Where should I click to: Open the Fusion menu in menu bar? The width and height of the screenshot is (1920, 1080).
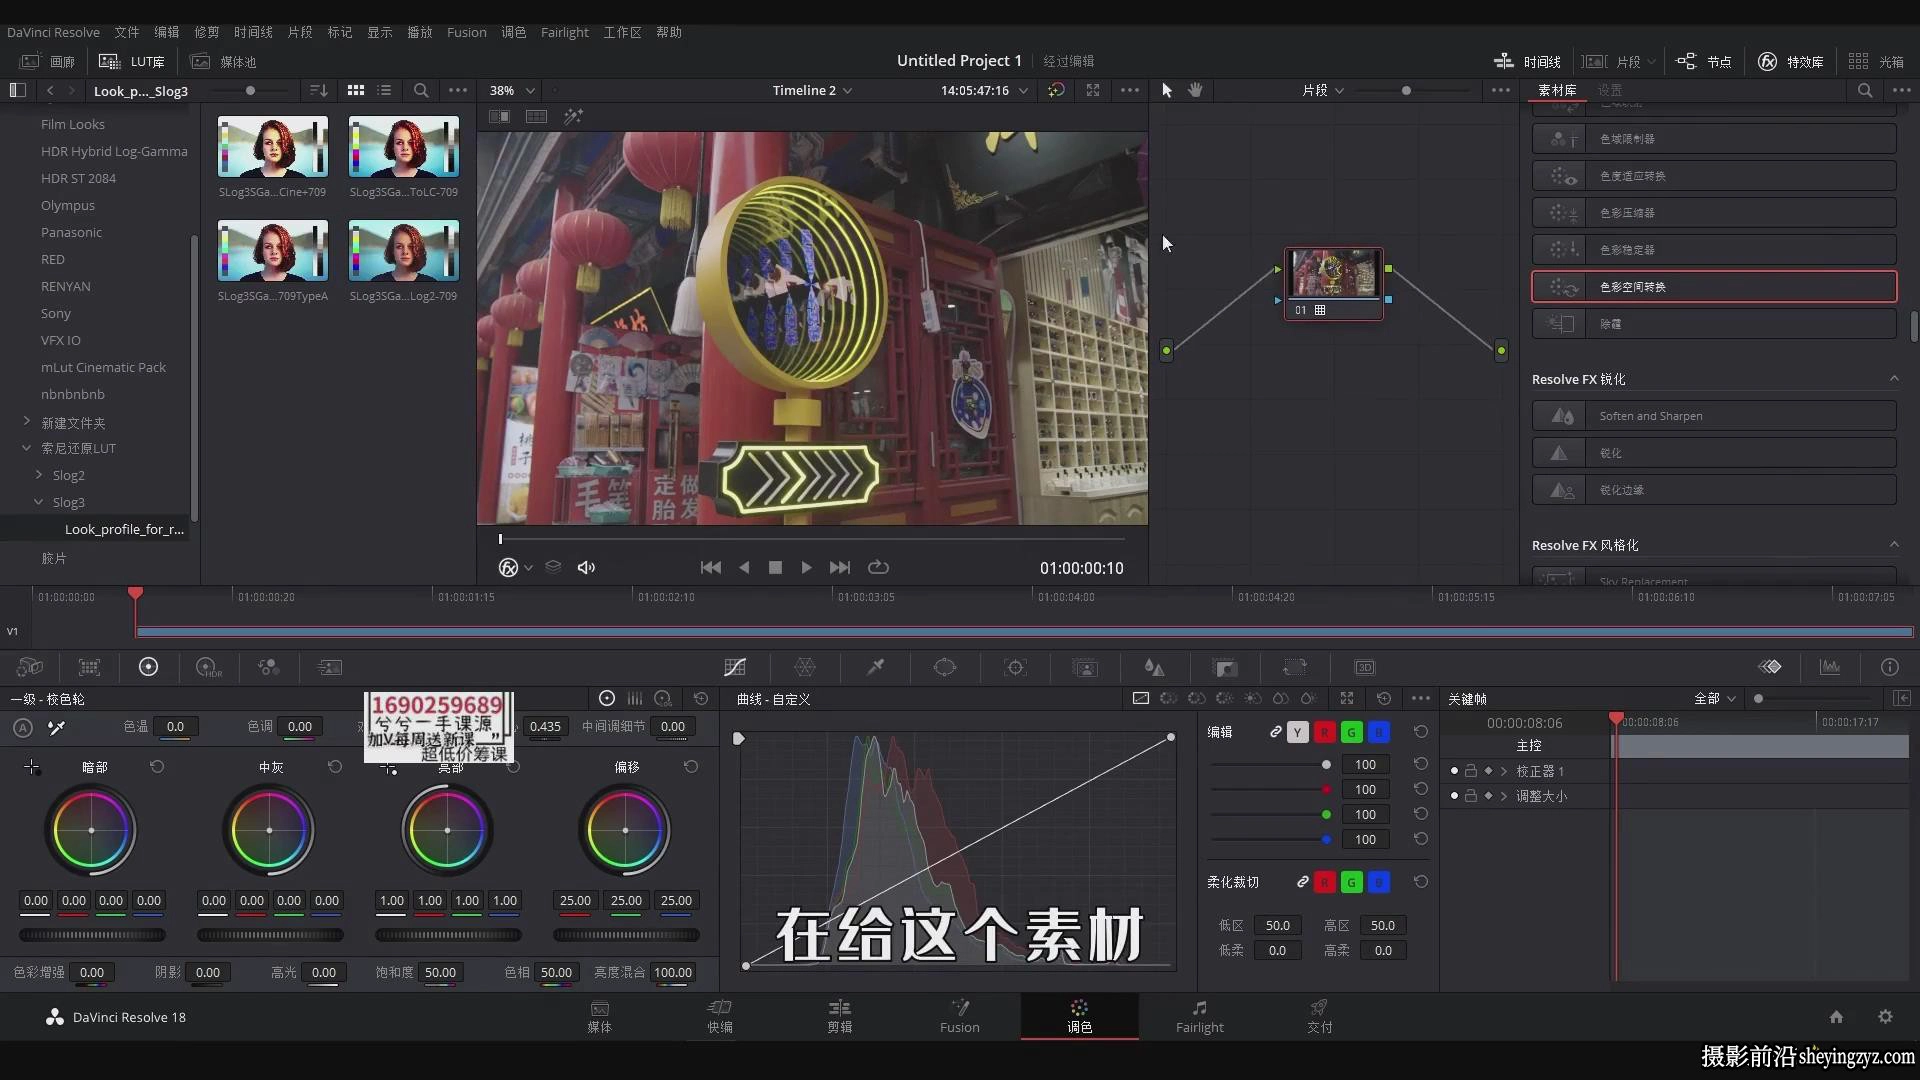click(466, 32)
